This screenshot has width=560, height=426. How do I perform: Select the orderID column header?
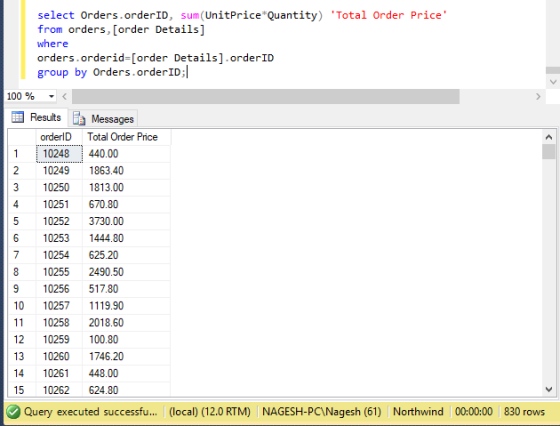coord(59,137)
